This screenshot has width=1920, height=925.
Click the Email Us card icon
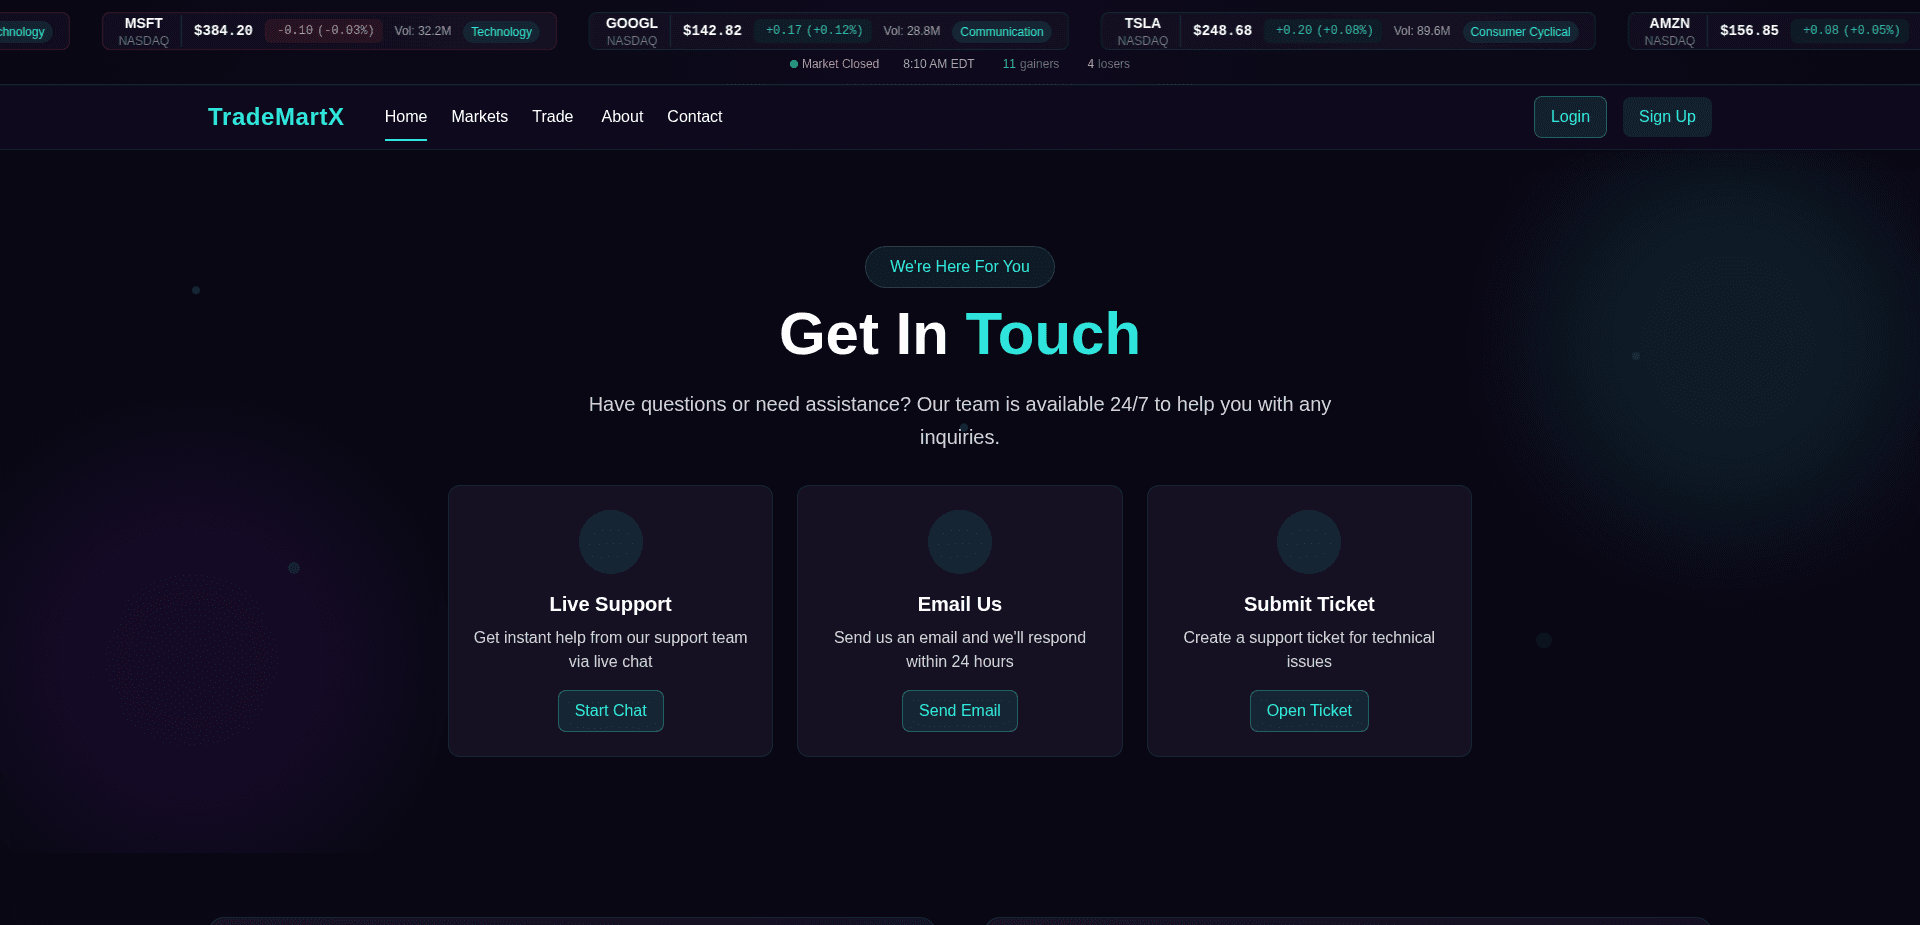click(x=959, y=542)
